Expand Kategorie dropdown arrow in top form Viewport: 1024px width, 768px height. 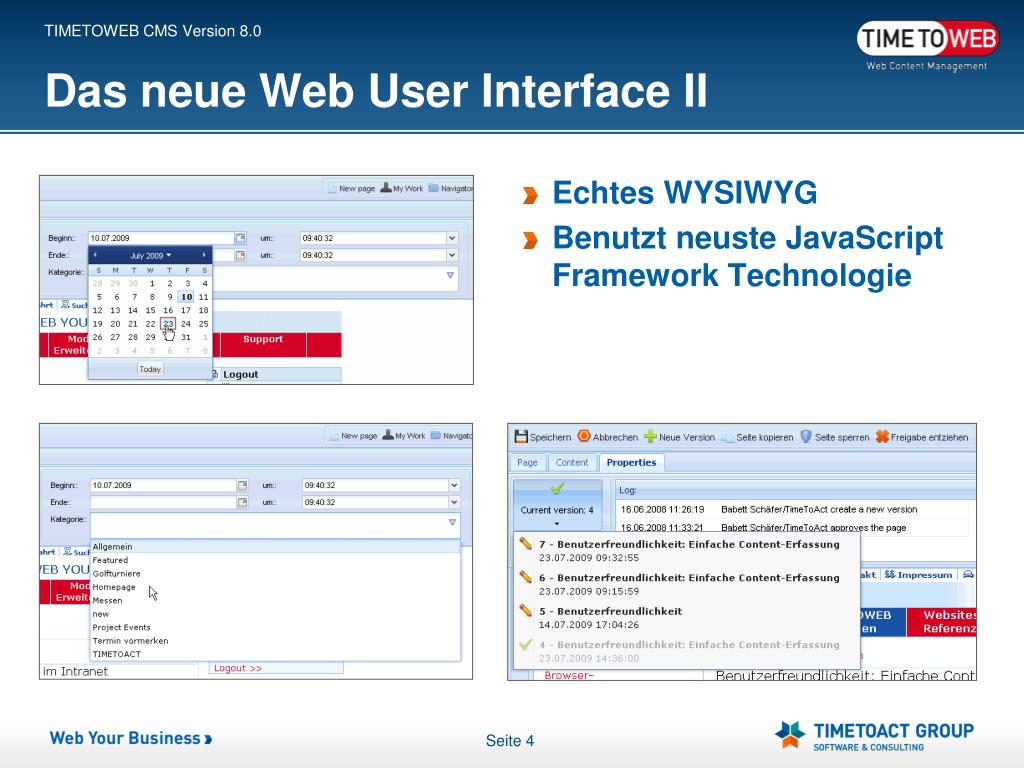coord(450,276)
